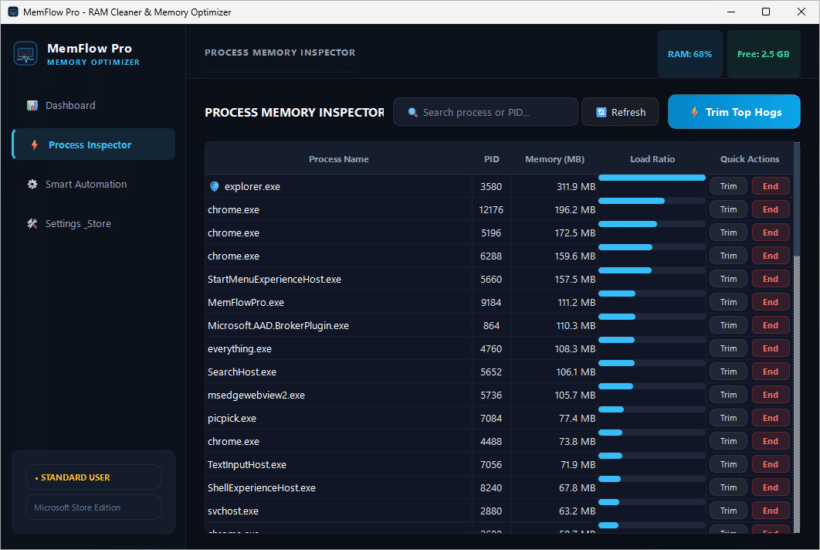This screenshot has height=550, width=820.
Task: End SearchHost.exe process
Action: click(770, 372)
